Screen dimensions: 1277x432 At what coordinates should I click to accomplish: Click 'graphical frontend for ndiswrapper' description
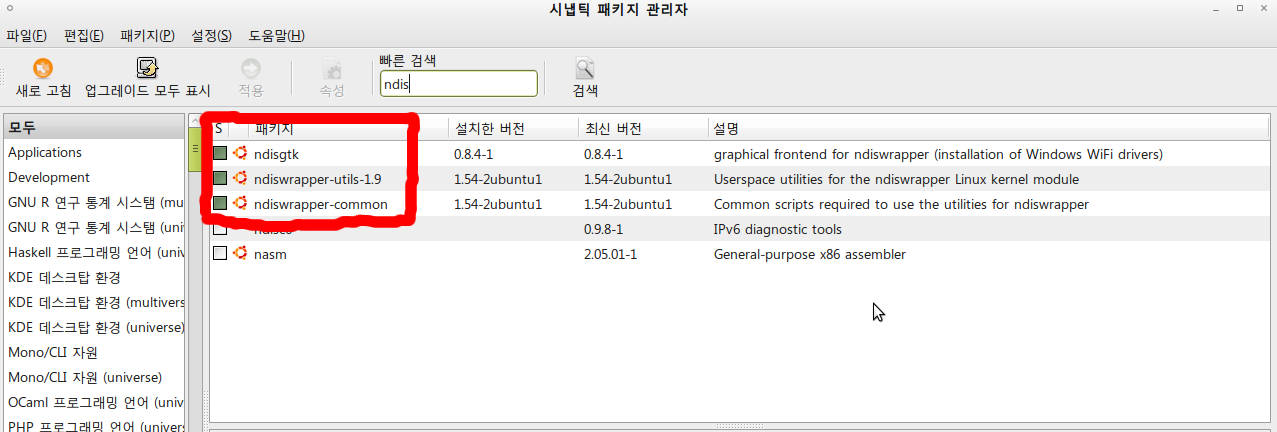coord(938,154)
